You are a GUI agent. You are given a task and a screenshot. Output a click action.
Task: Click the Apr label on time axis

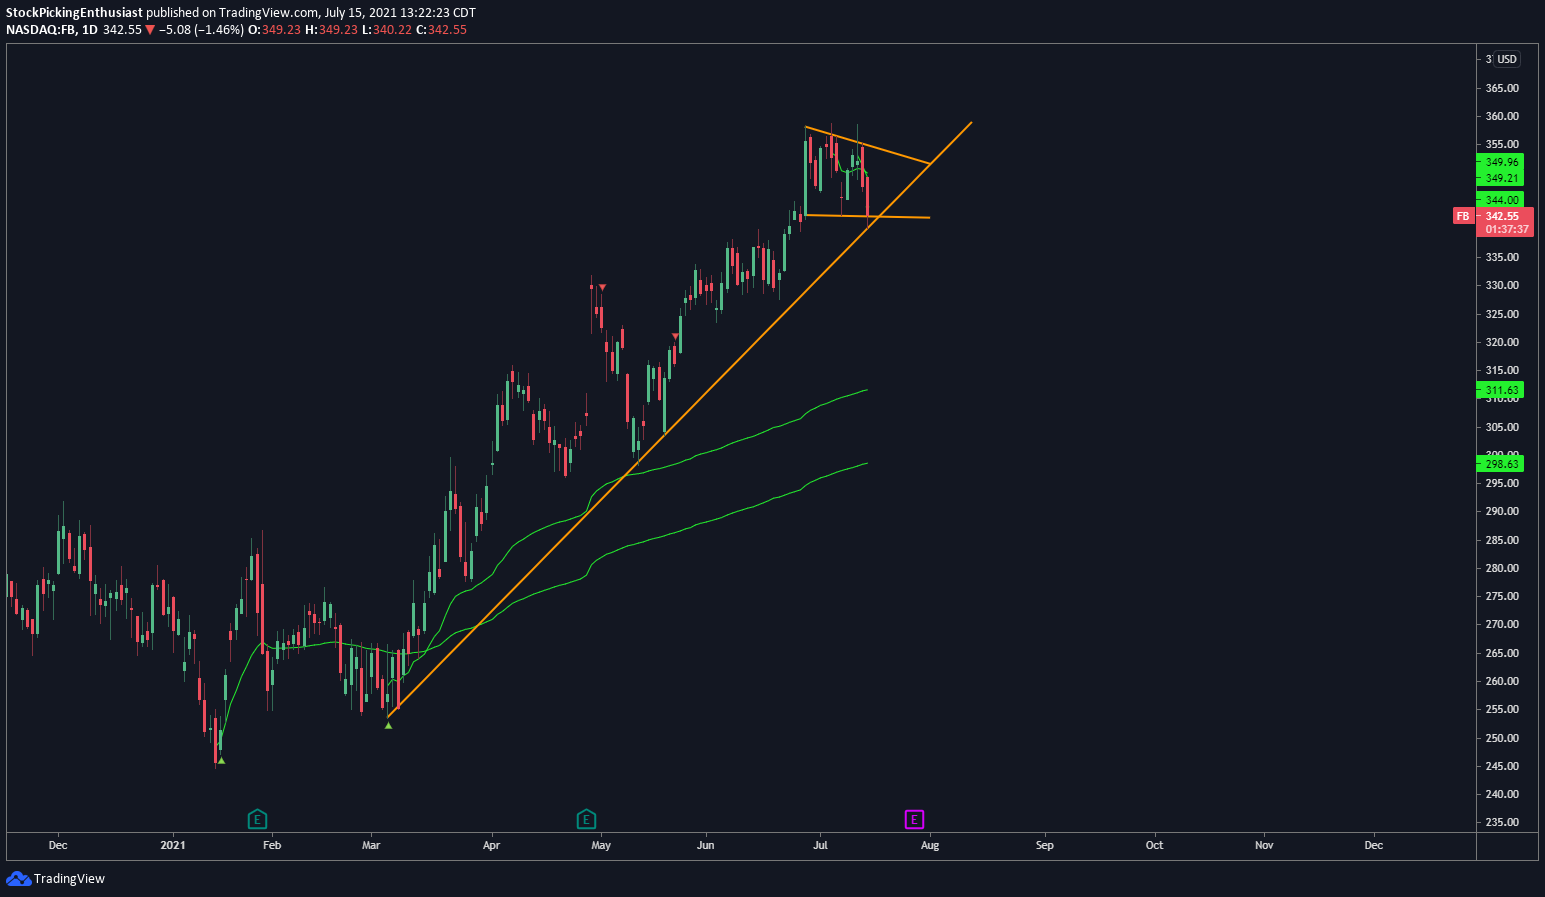(491, 845)
